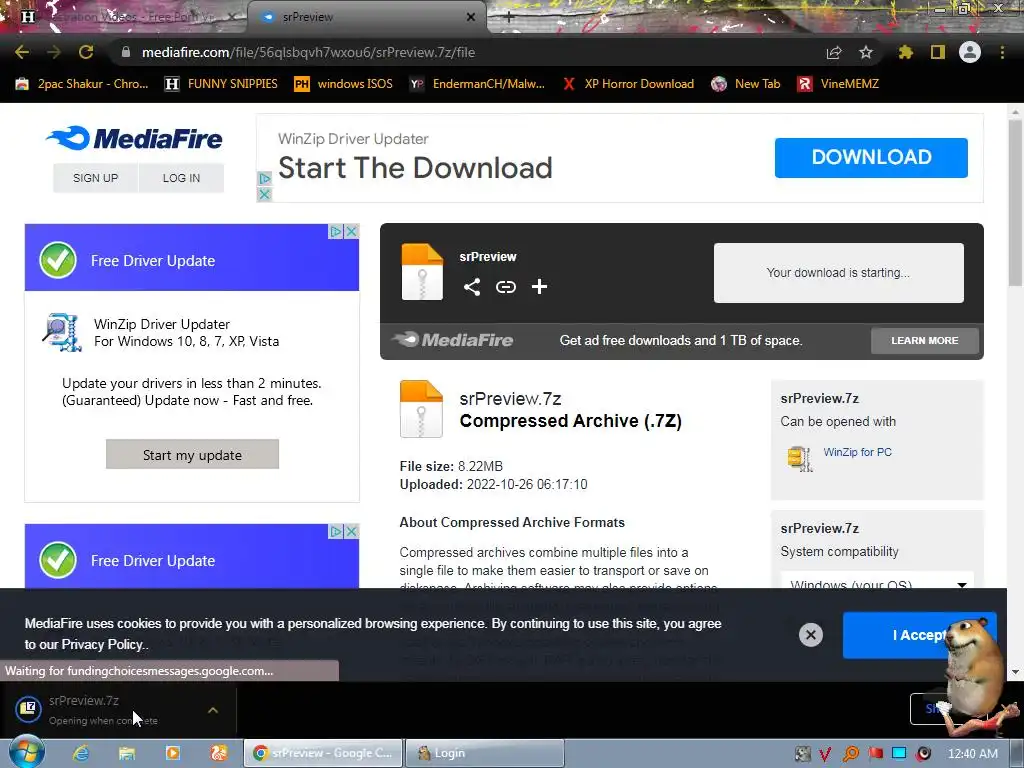Select the srPreview tab
This screenshot has width=1024, height=768.
pyautogui.click(x=366, y=17)
